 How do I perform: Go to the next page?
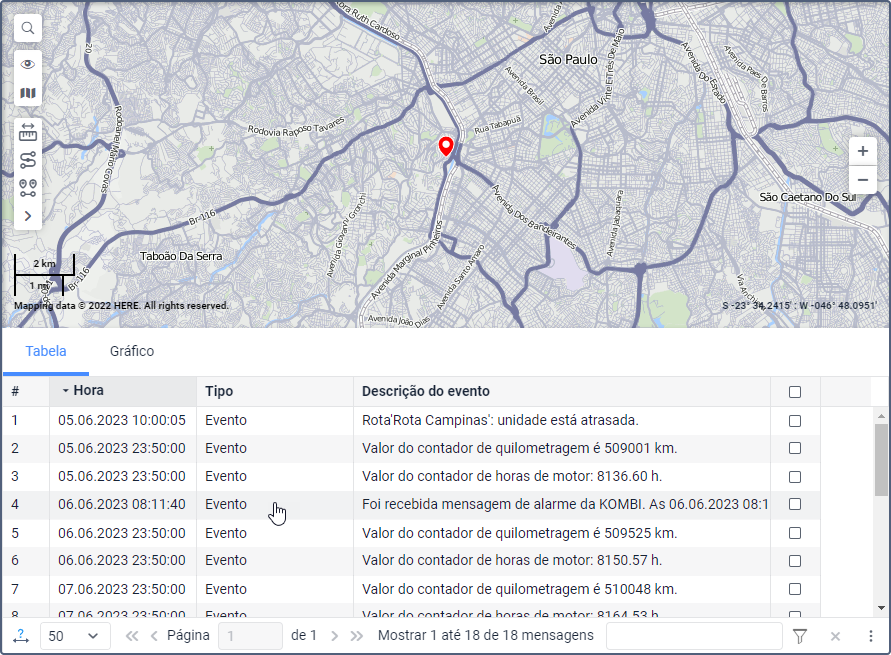coord(335,636)
